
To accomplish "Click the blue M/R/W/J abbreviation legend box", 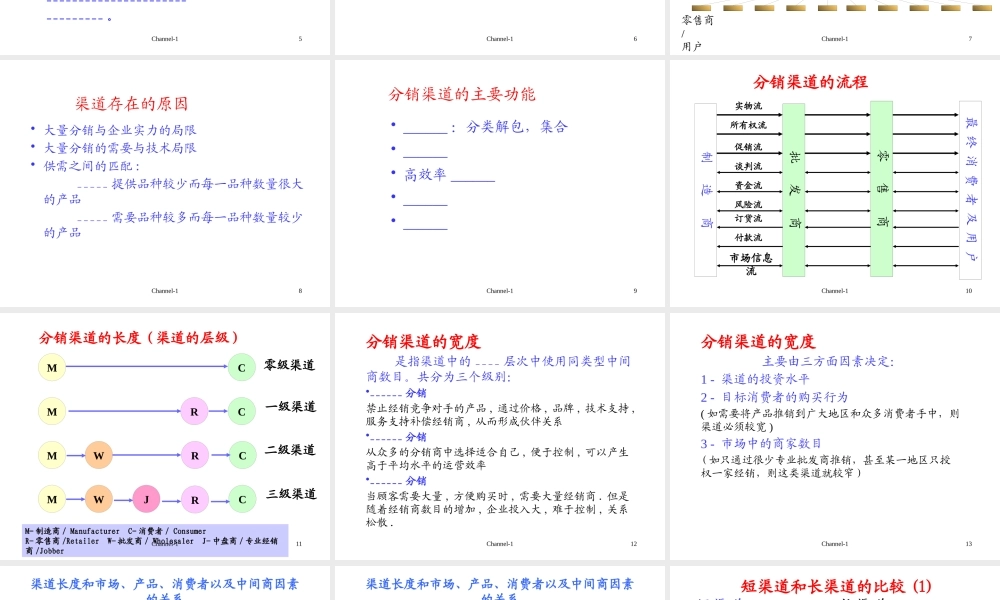I will (x=155, y=541).
